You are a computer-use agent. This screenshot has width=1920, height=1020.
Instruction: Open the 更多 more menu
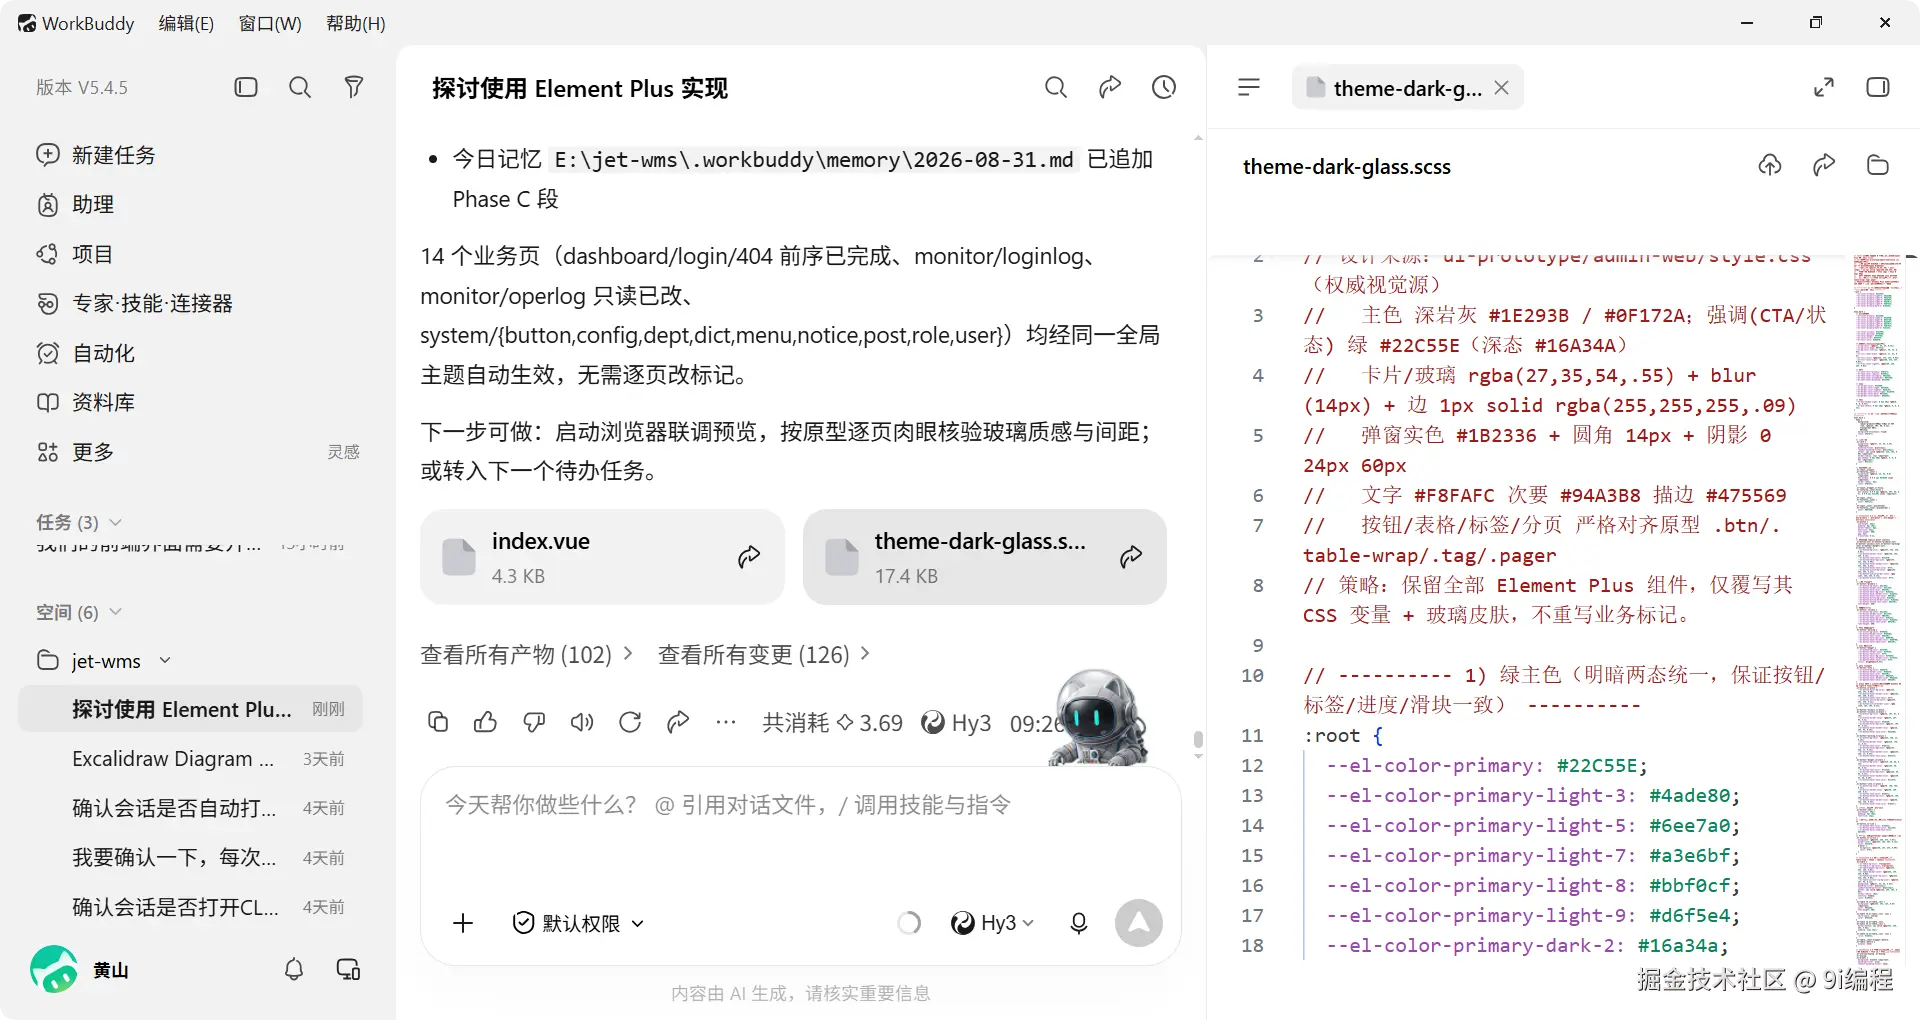click(x=75, y=452)
